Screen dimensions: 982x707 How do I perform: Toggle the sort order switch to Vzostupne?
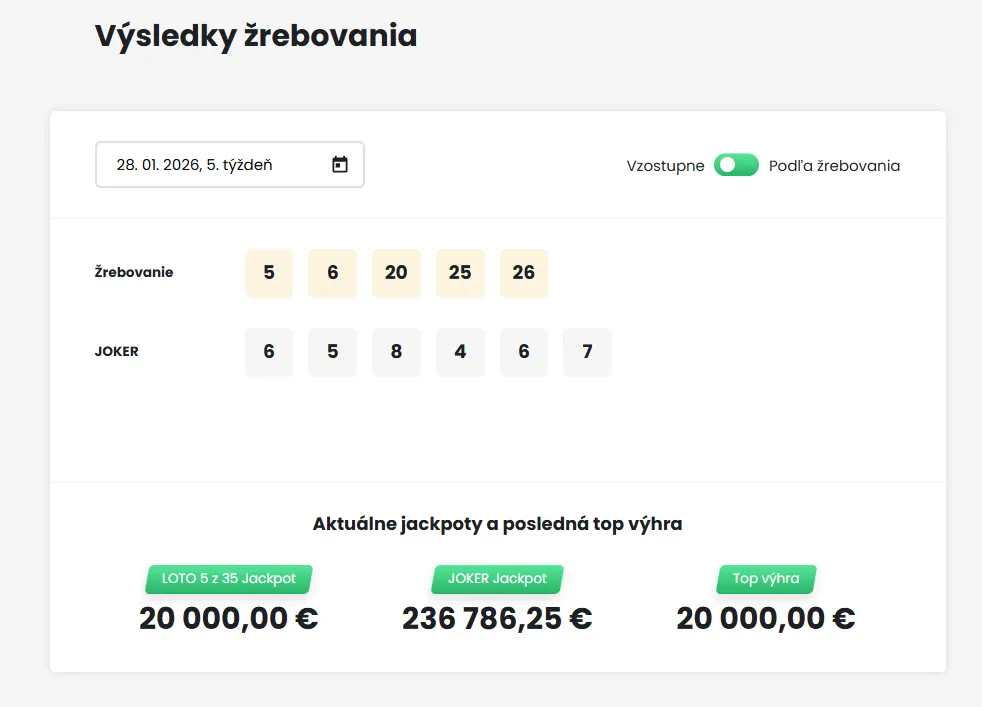tap(736, 164)
